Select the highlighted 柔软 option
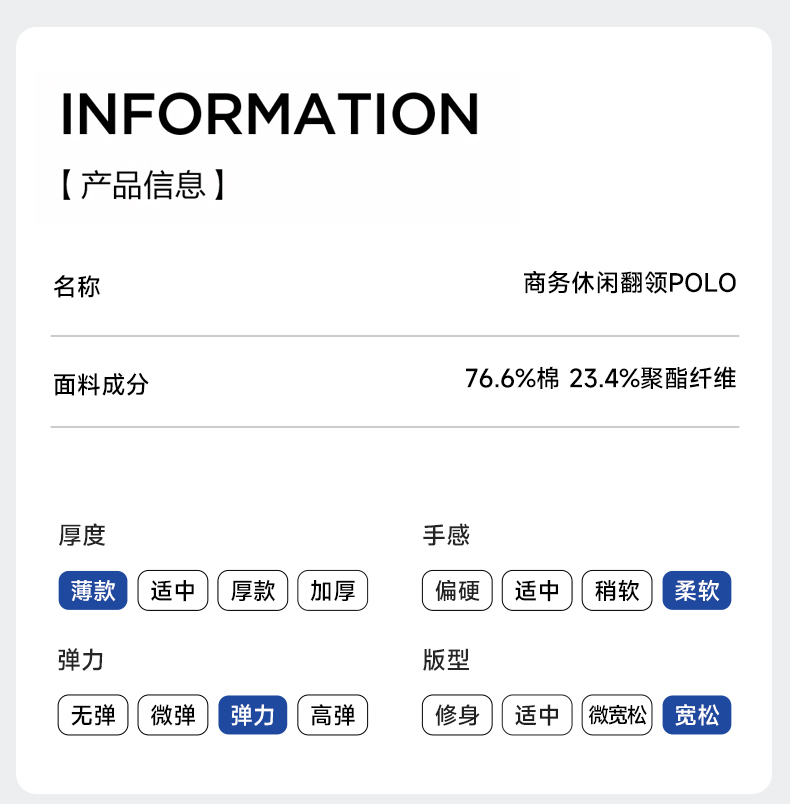 [x=697, y=591]
